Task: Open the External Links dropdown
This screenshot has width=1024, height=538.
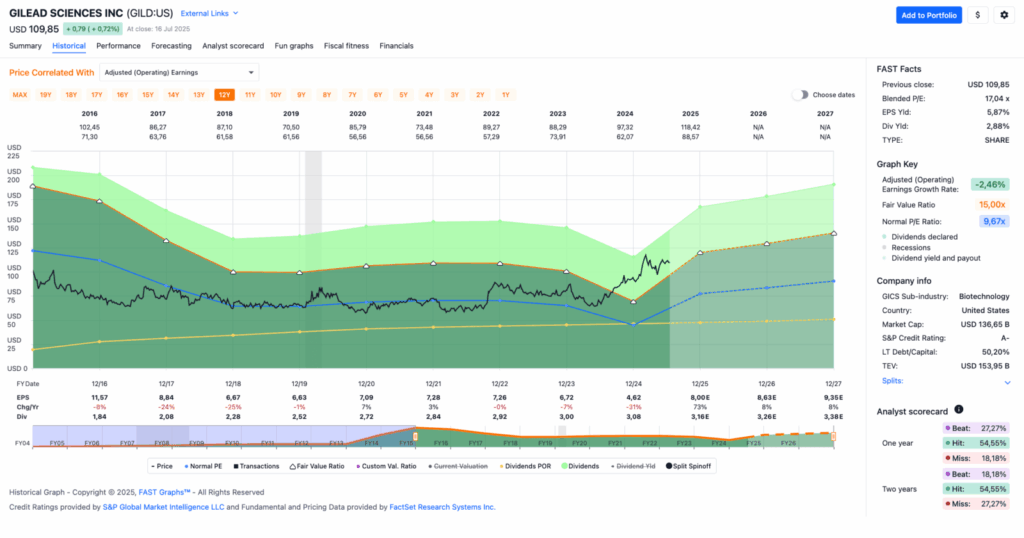Action: point(209,13)
